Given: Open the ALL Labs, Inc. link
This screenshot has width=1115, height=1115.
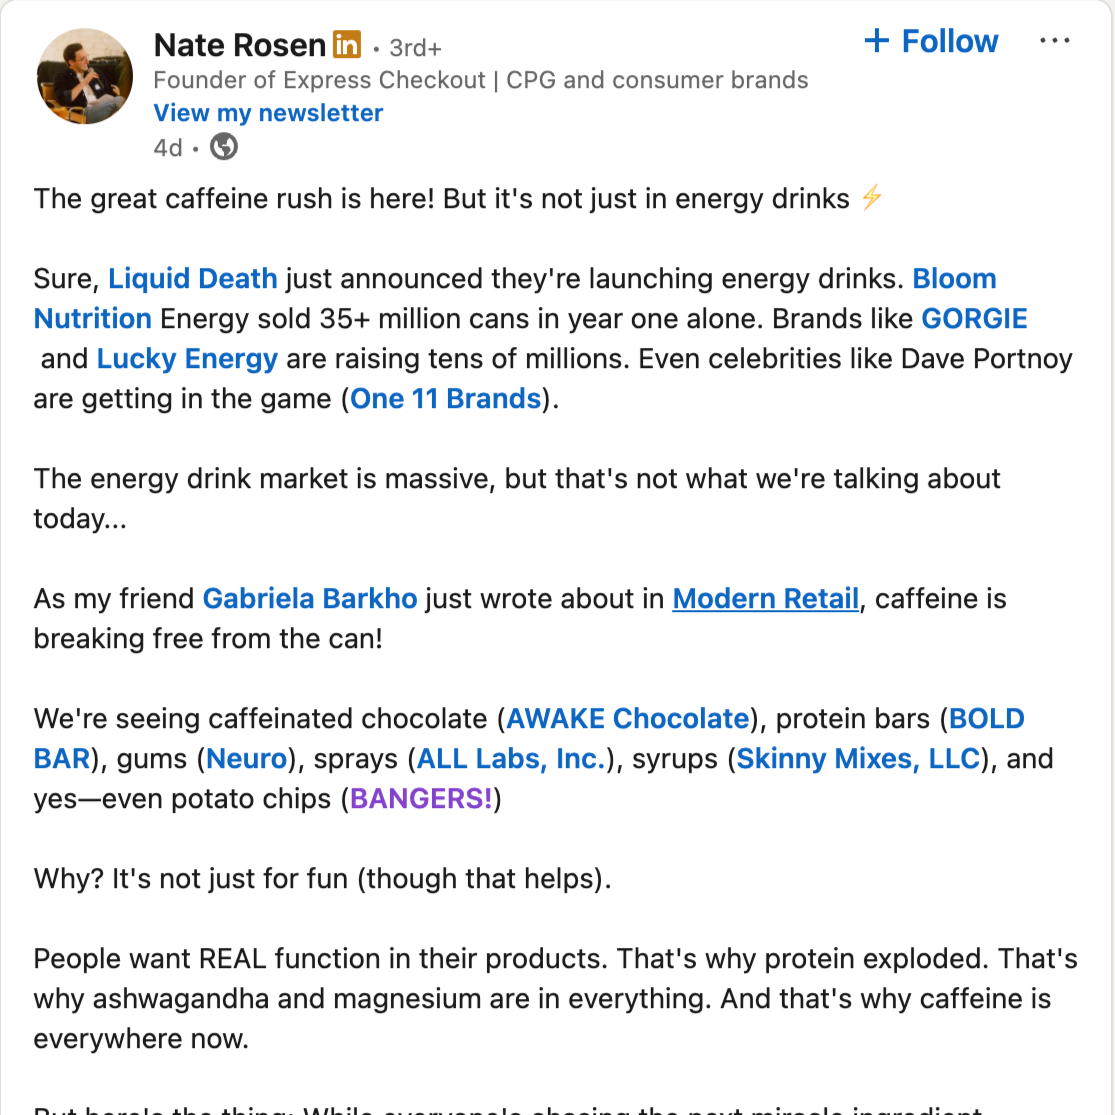Looking at the screenshot, I should [x=511, y=759].
